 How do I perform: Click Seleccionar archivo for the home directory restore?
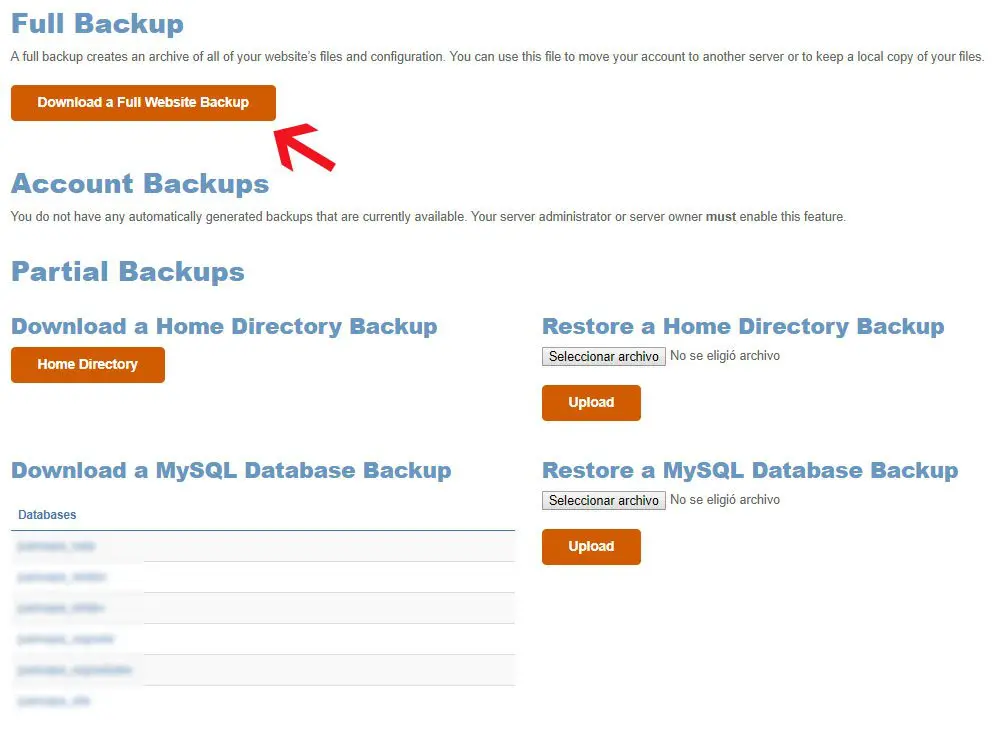[603, 355]
